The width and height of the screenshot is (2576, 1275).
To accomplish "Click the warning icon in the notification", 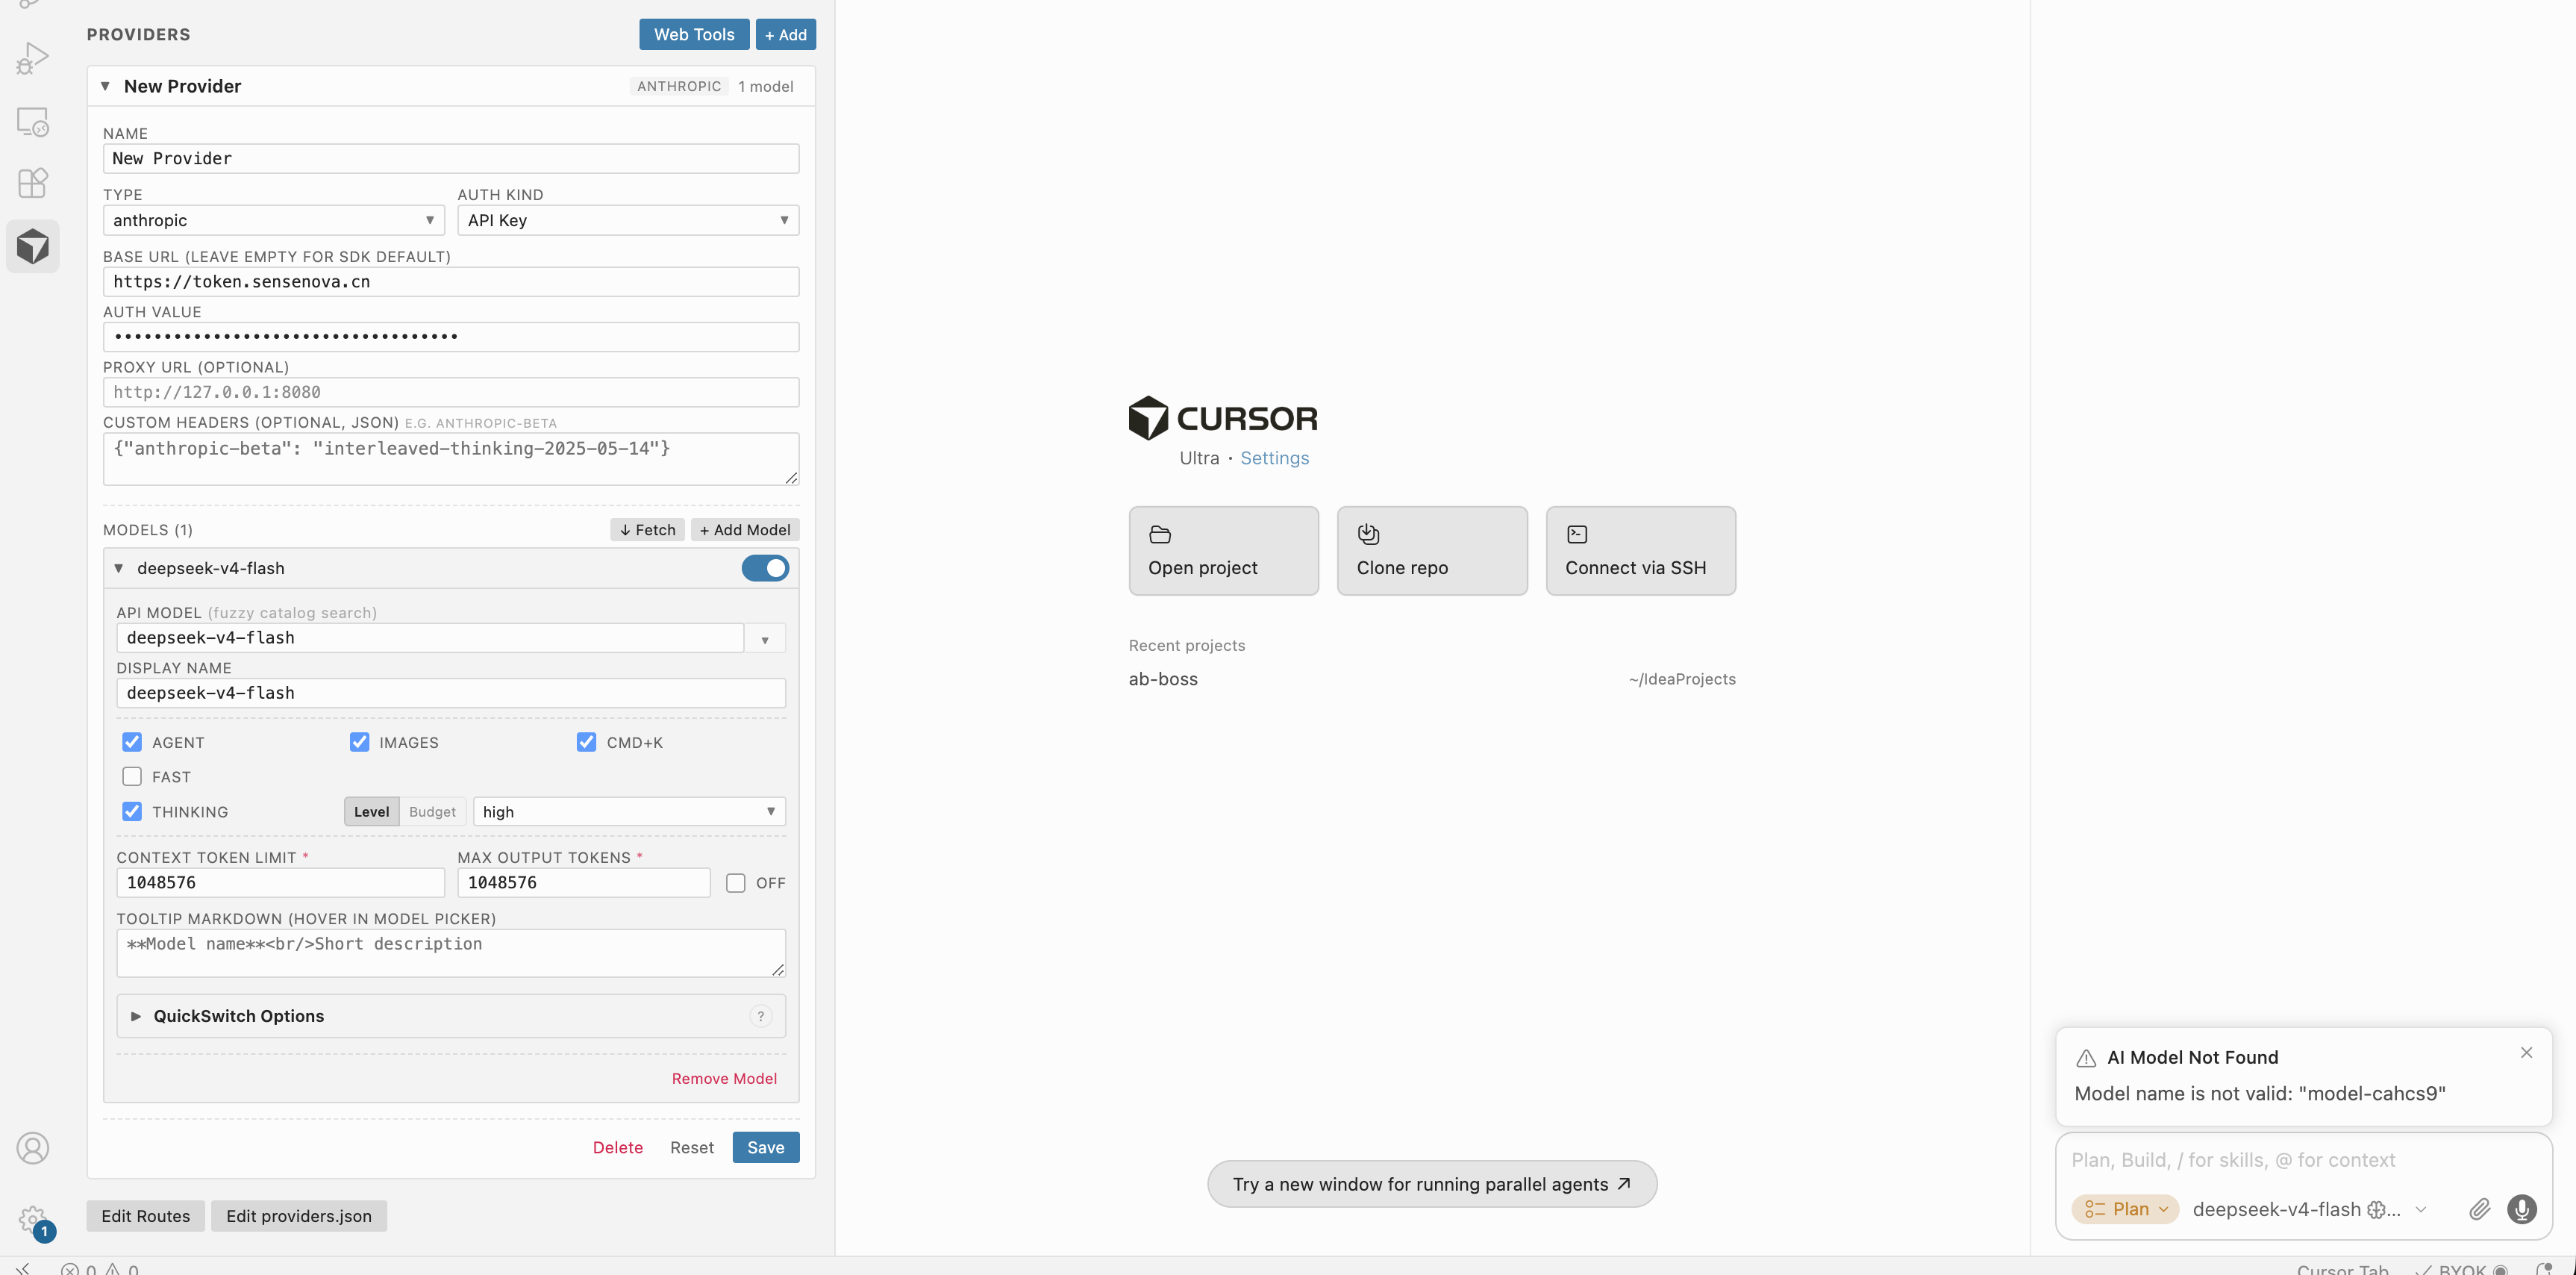I will 2085,1058.
